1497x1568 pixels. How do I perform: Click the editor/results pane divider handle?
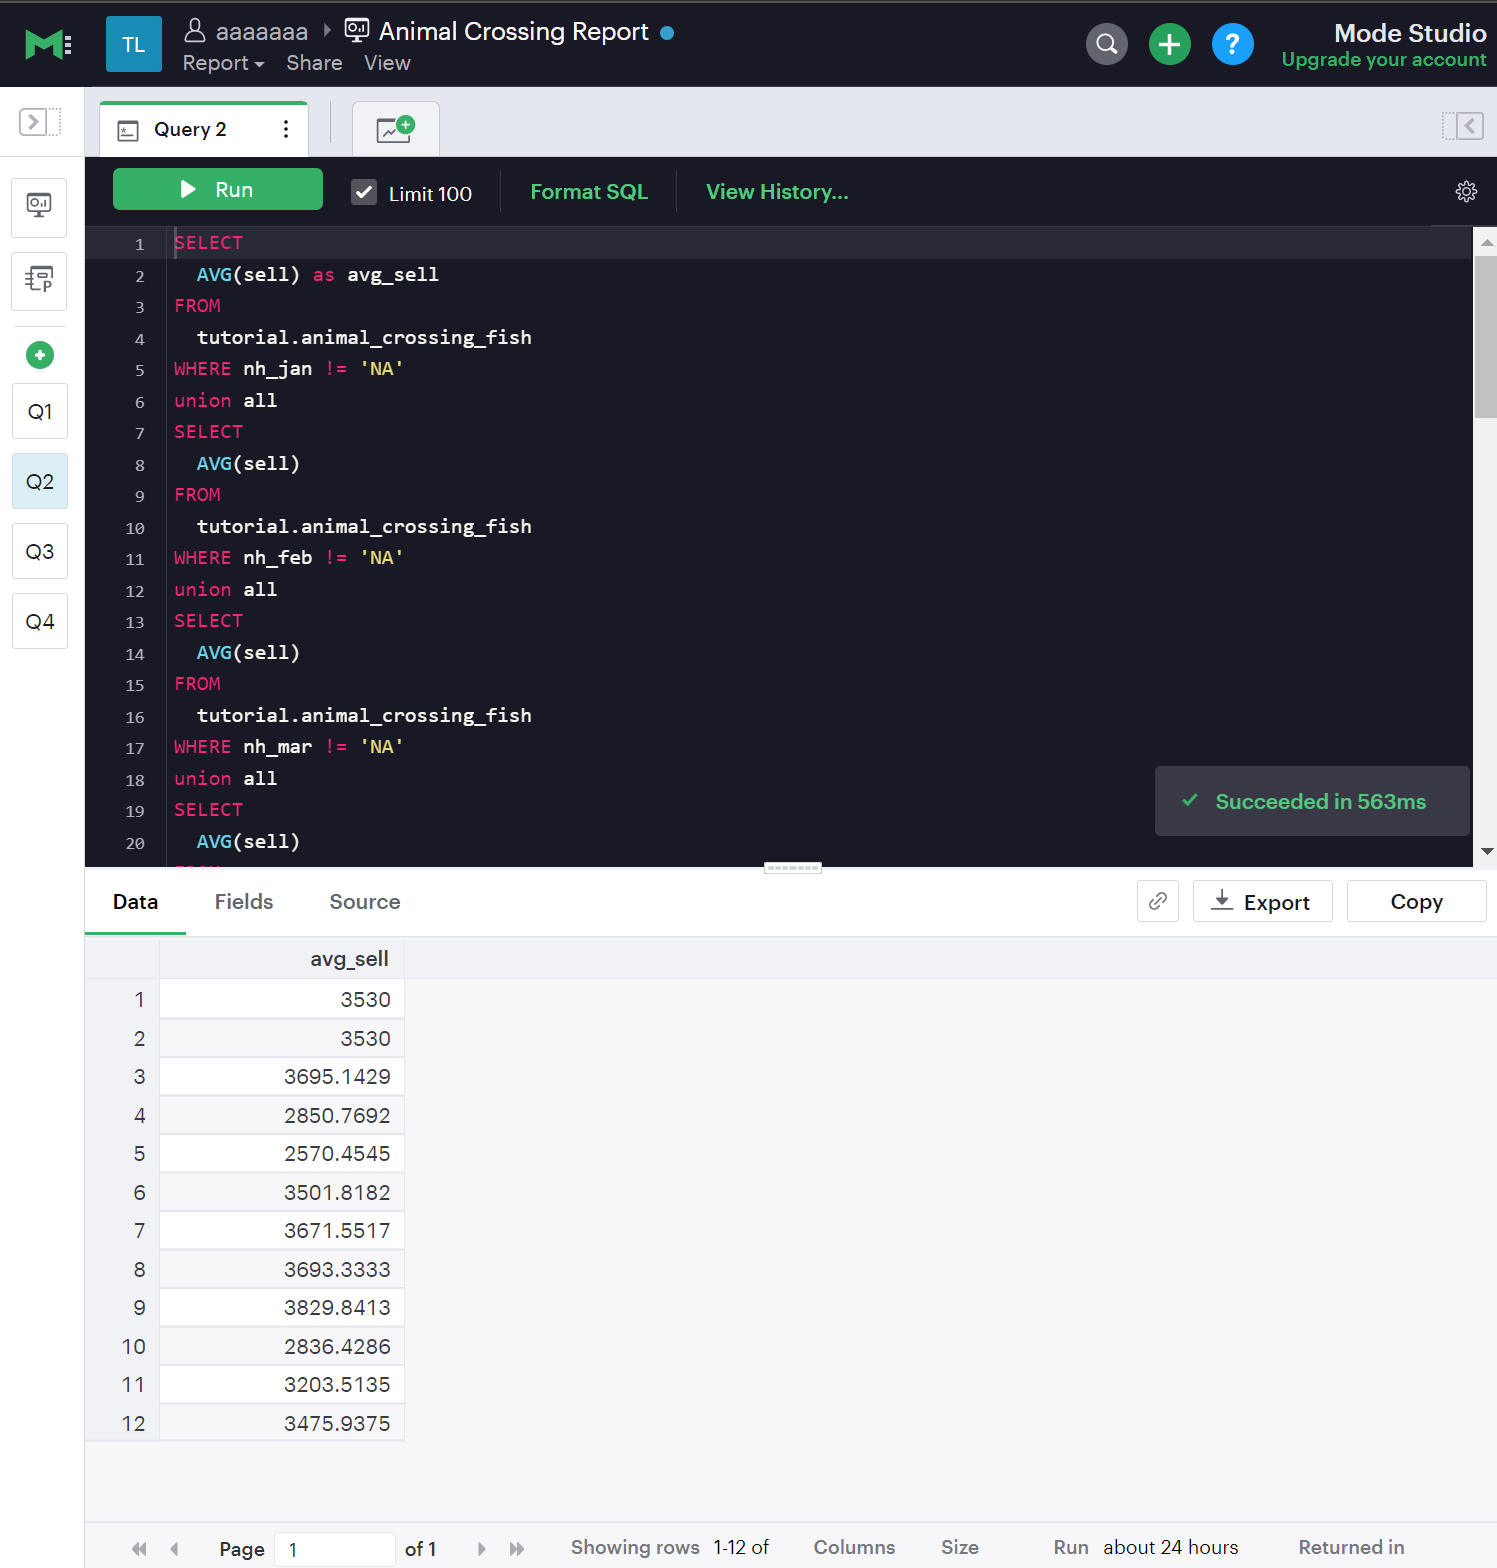793,867
